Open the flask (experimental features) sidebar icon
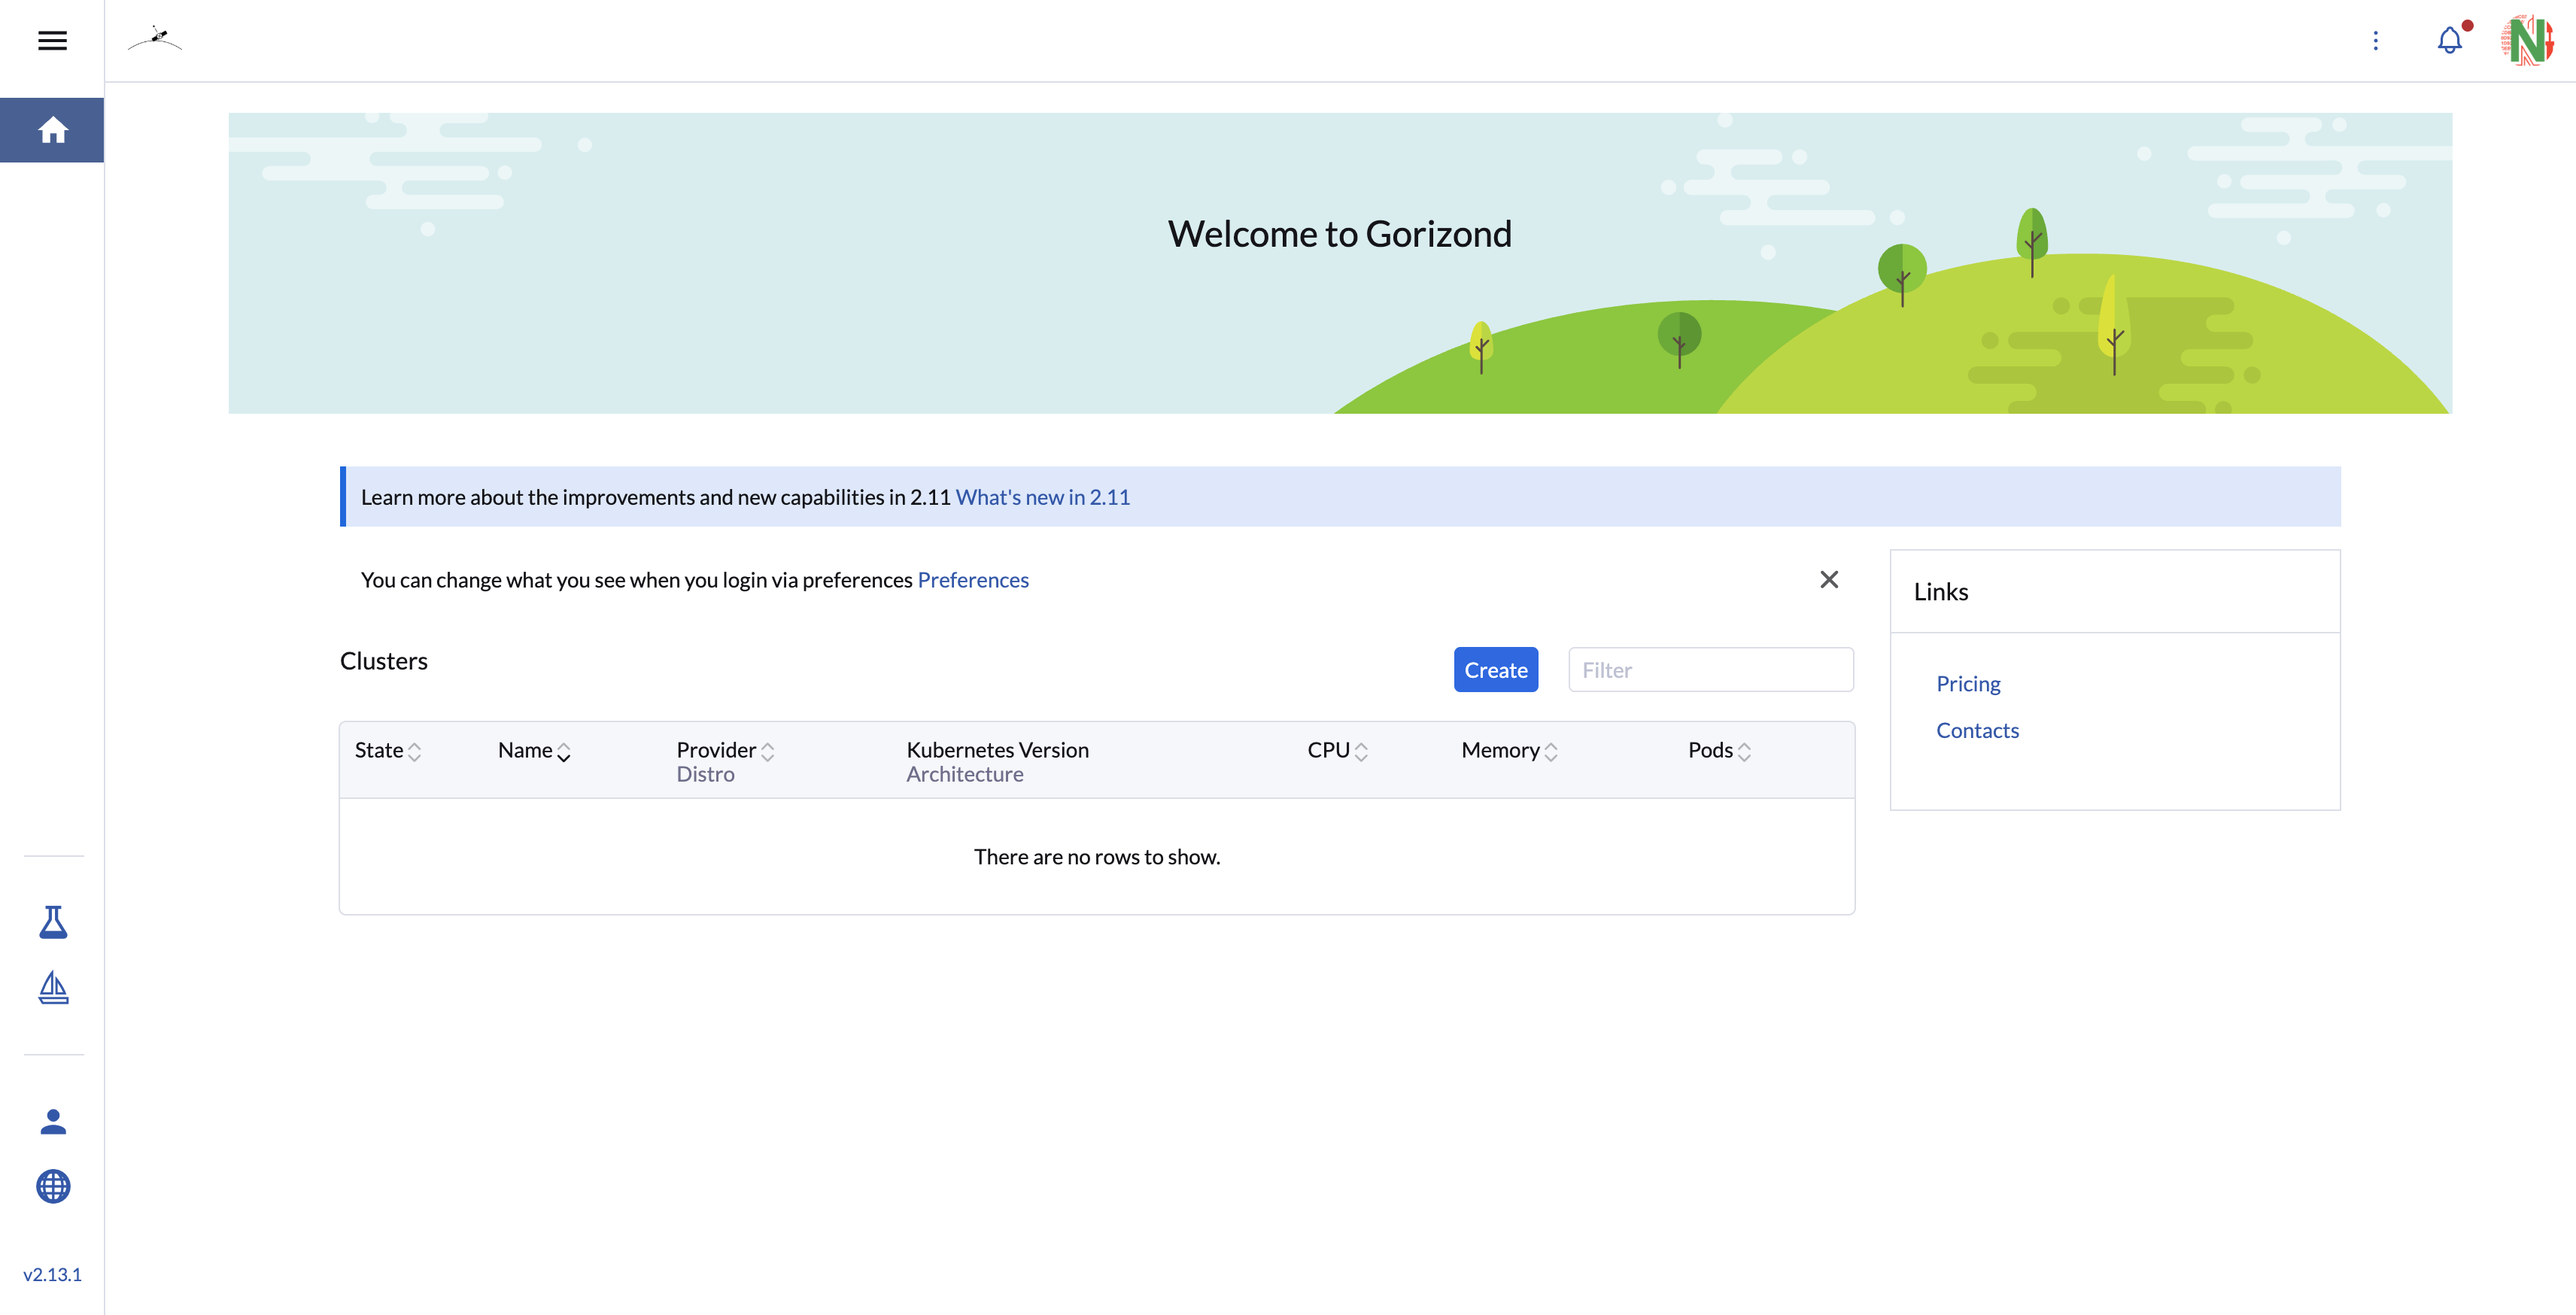Image resolution: width=2576 pixels, height=1315 pixels. (x=53, y=922)
